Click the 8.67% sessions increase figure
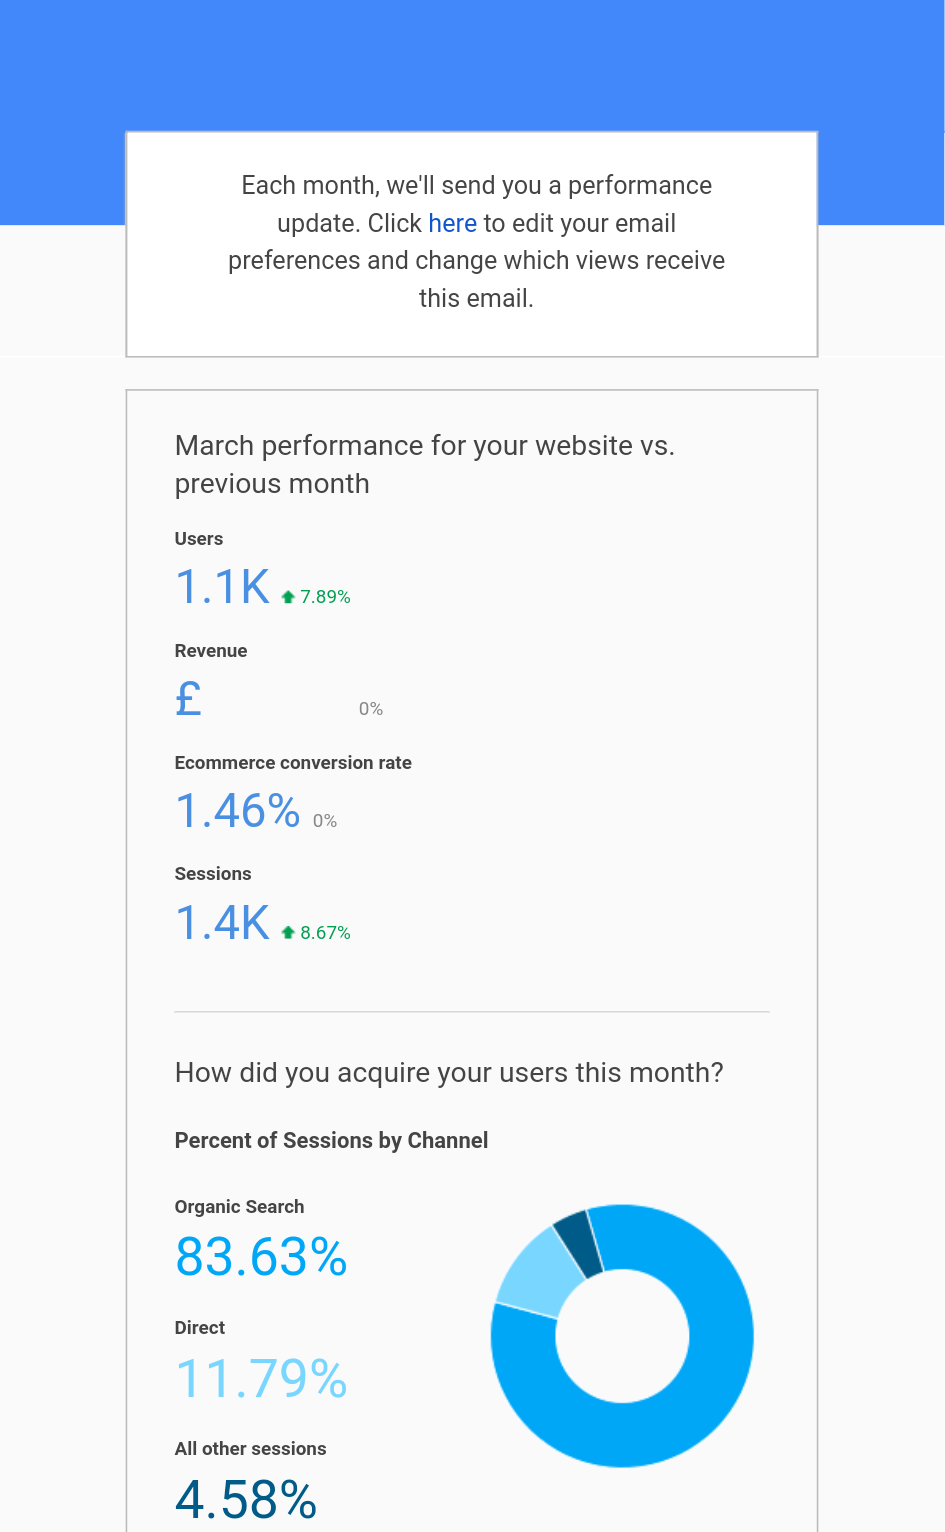Viewport: 945px width, 1532px height. click(325, 933)
